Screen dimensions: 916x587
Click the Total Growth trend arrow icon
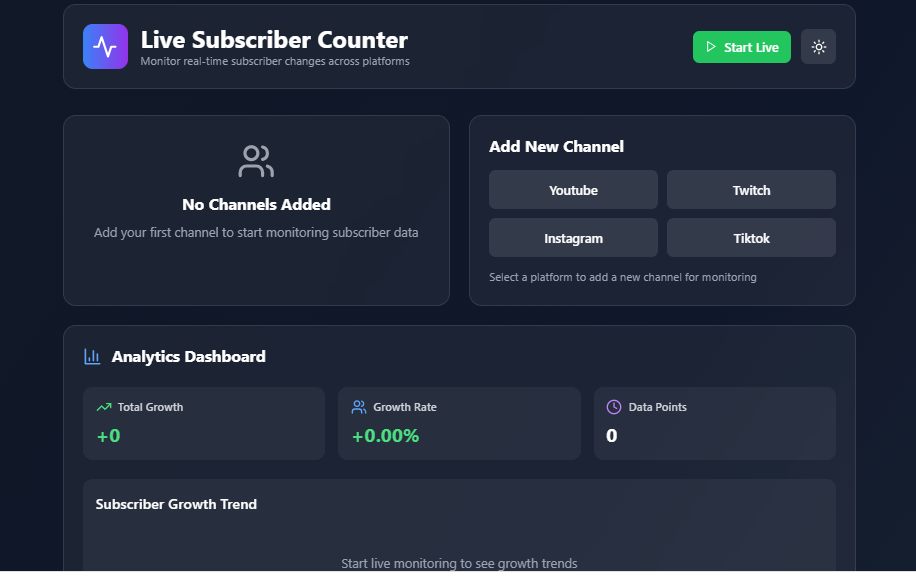103,407
